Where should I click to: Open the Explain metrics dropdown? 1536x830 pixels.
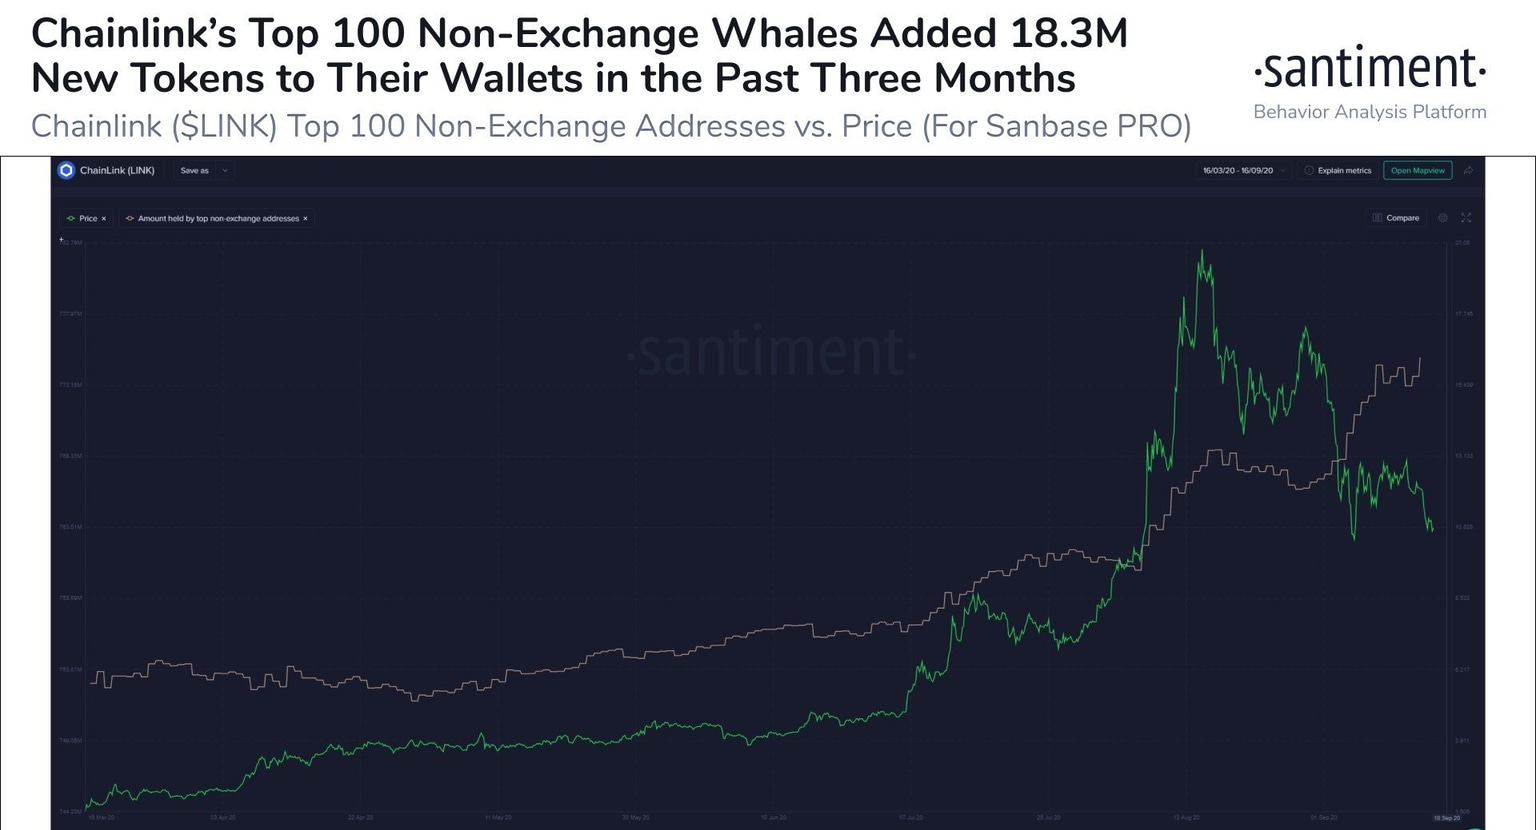[1344, 171]
